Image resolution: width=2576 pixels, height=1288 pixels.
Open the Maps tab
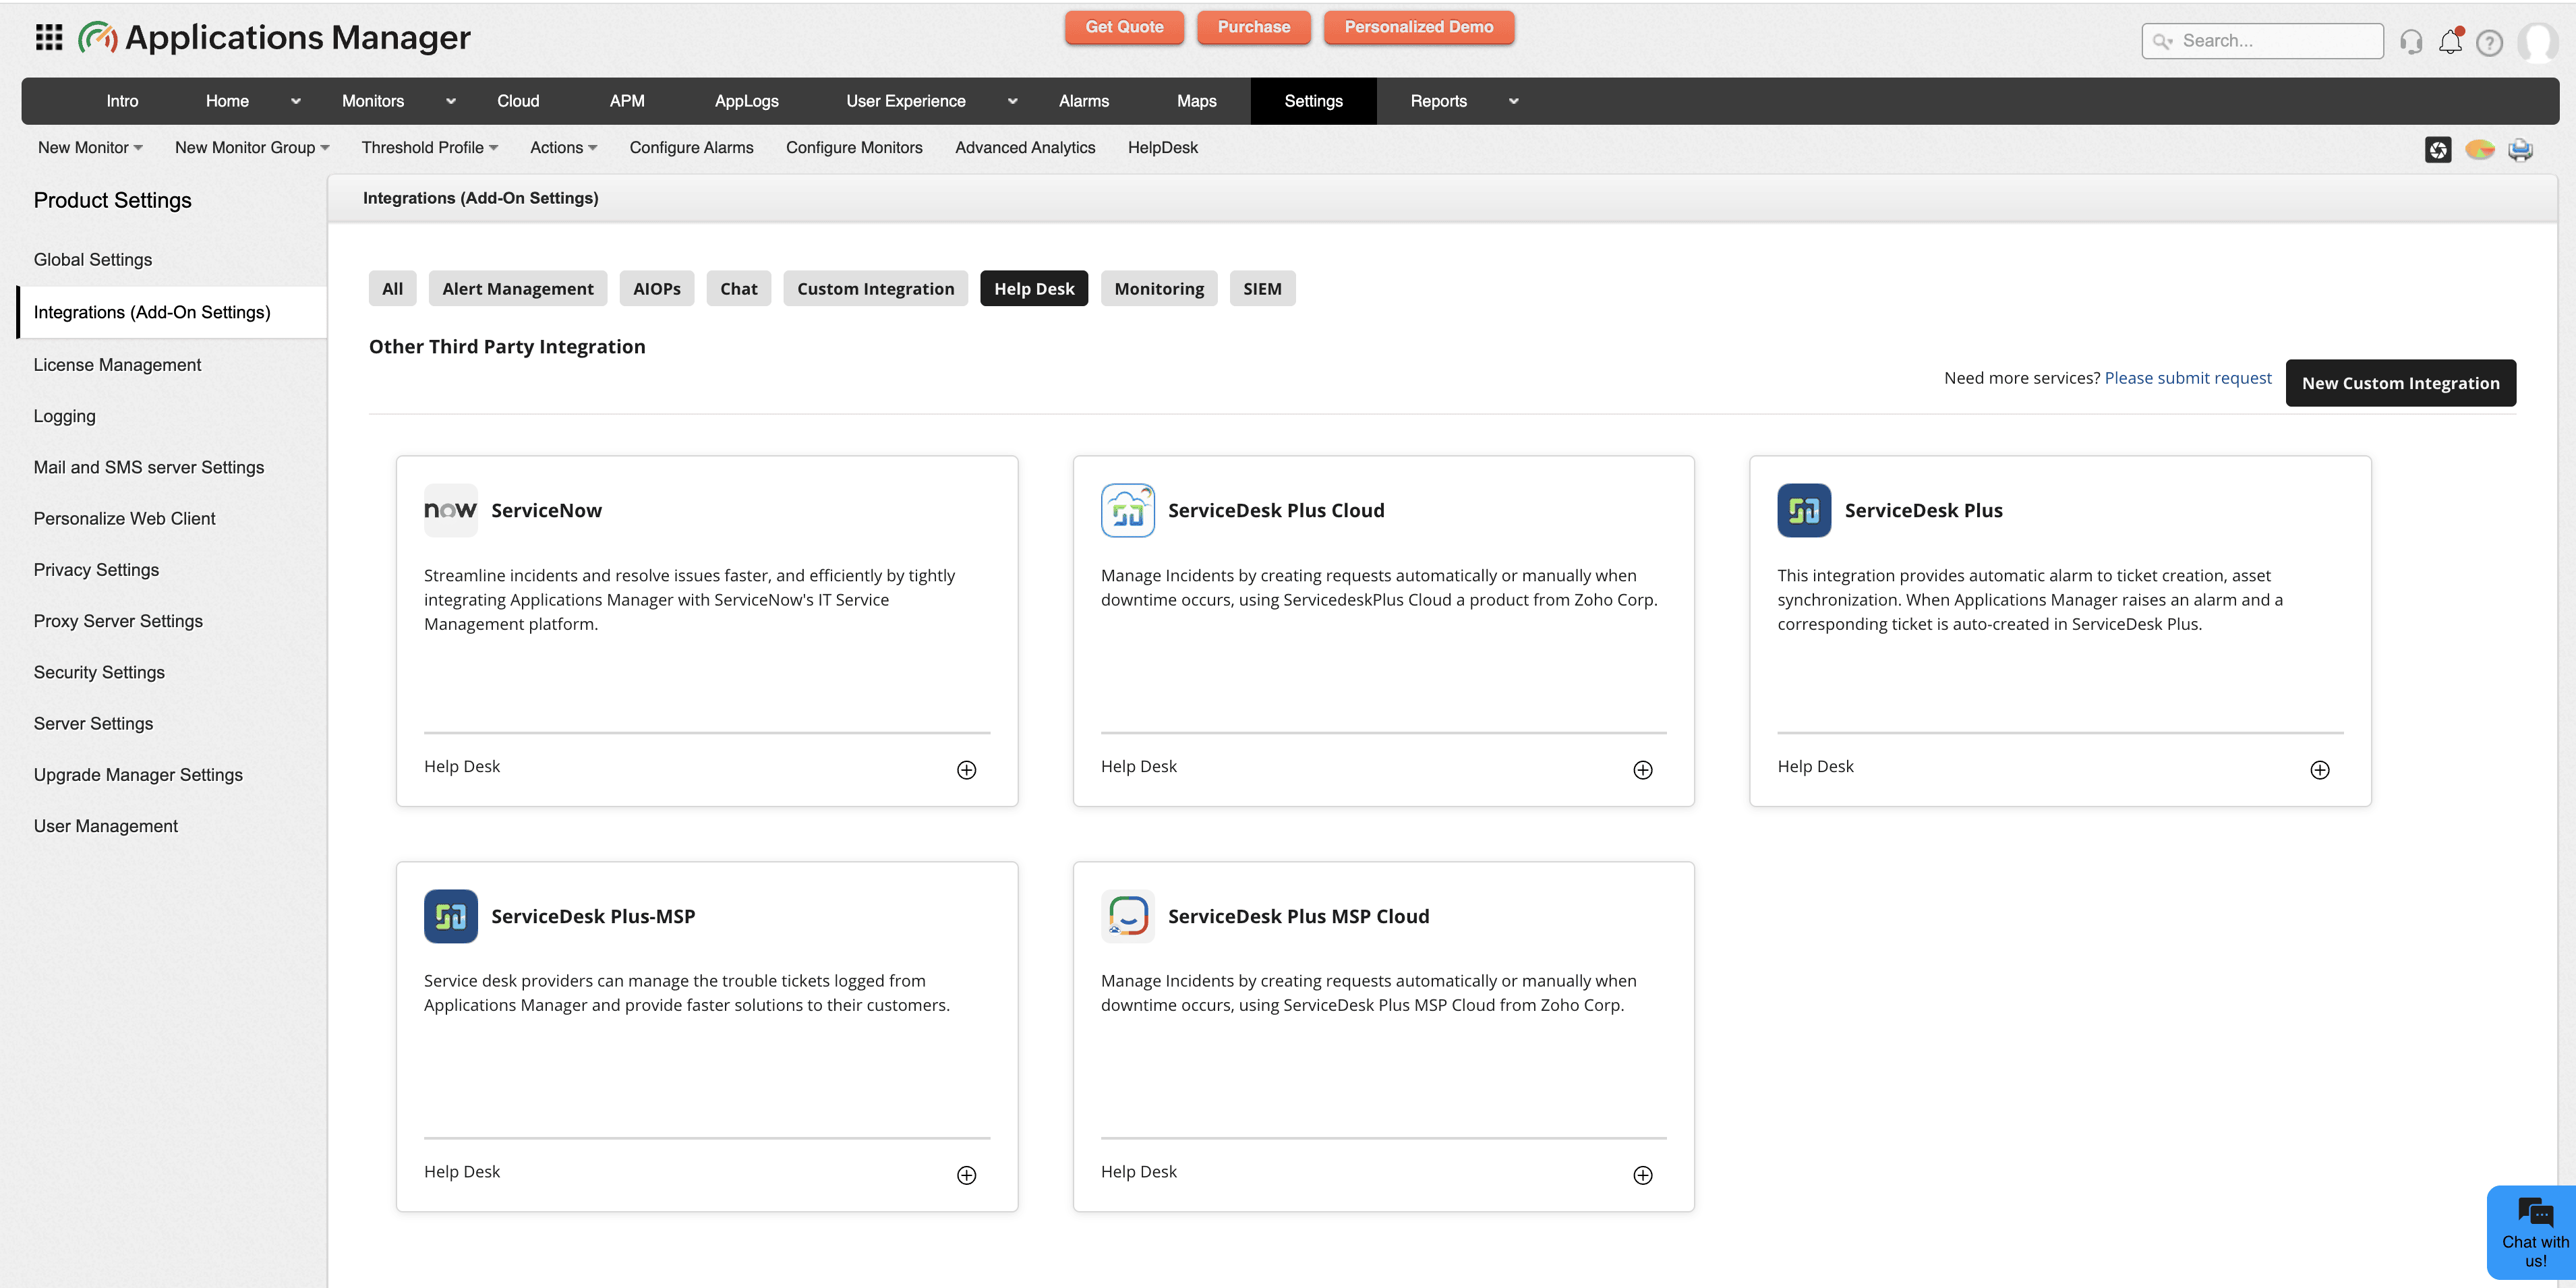[1196, 101]
